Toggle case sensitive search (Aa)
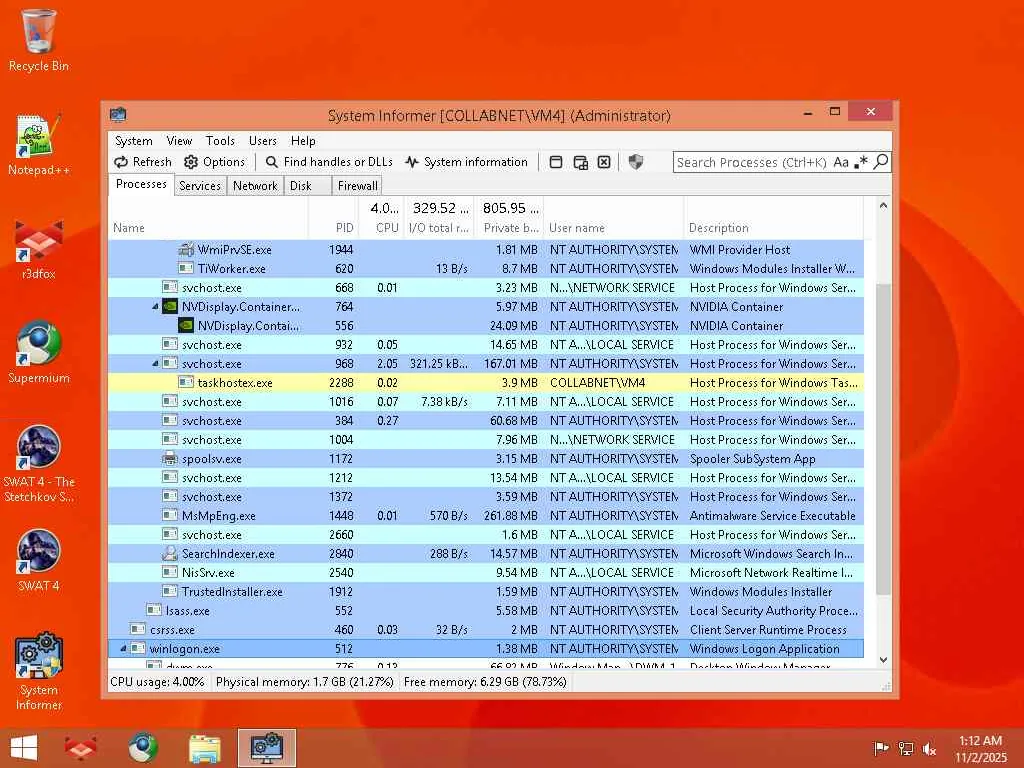Screen dimensions: 1024x768 (840, 162)
